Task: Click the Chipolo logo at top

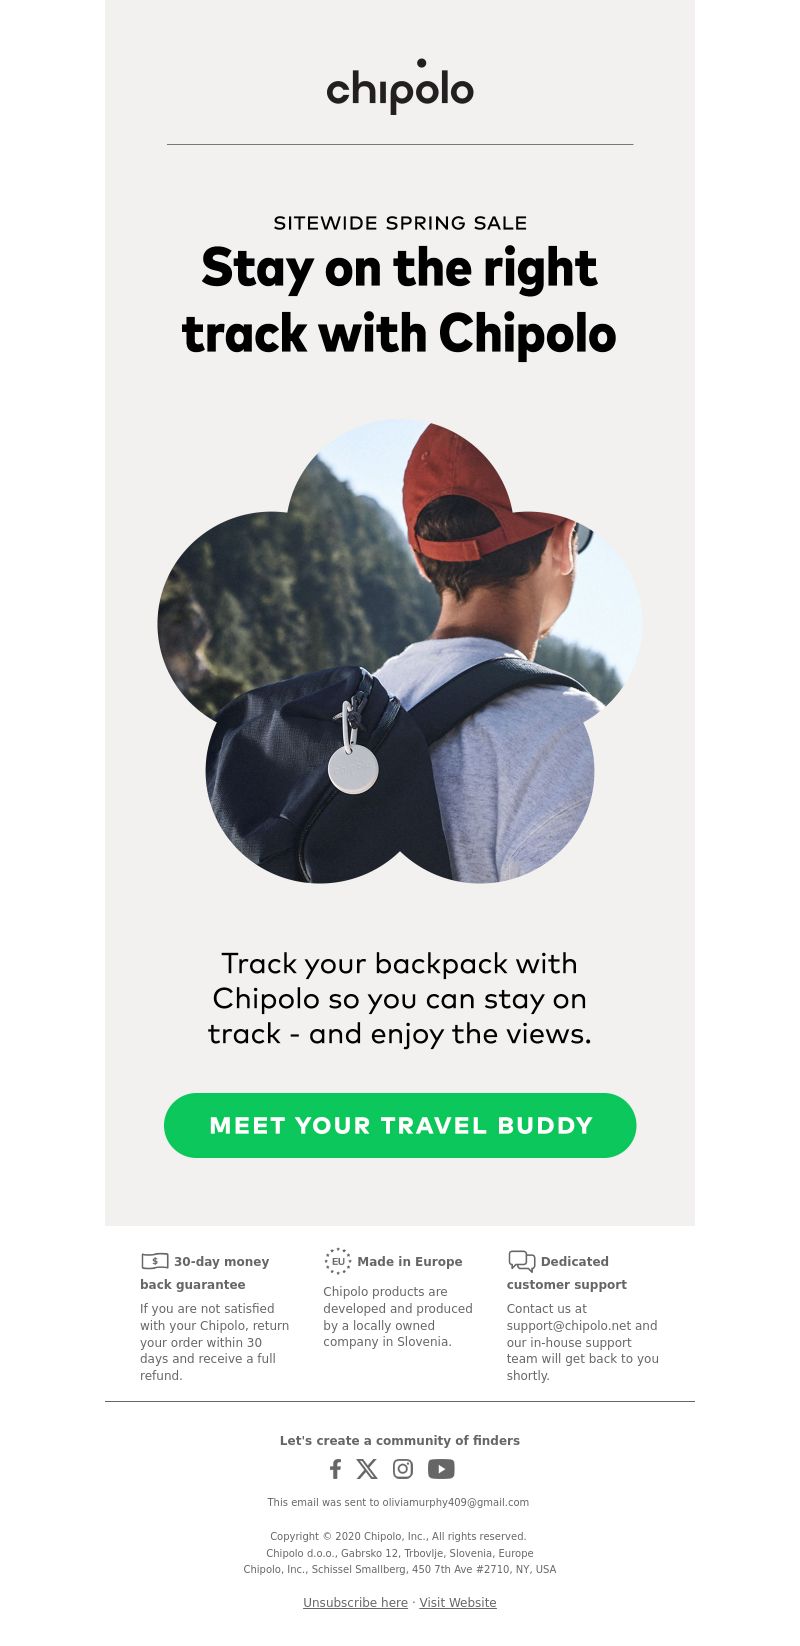Action: click(400, 86)
